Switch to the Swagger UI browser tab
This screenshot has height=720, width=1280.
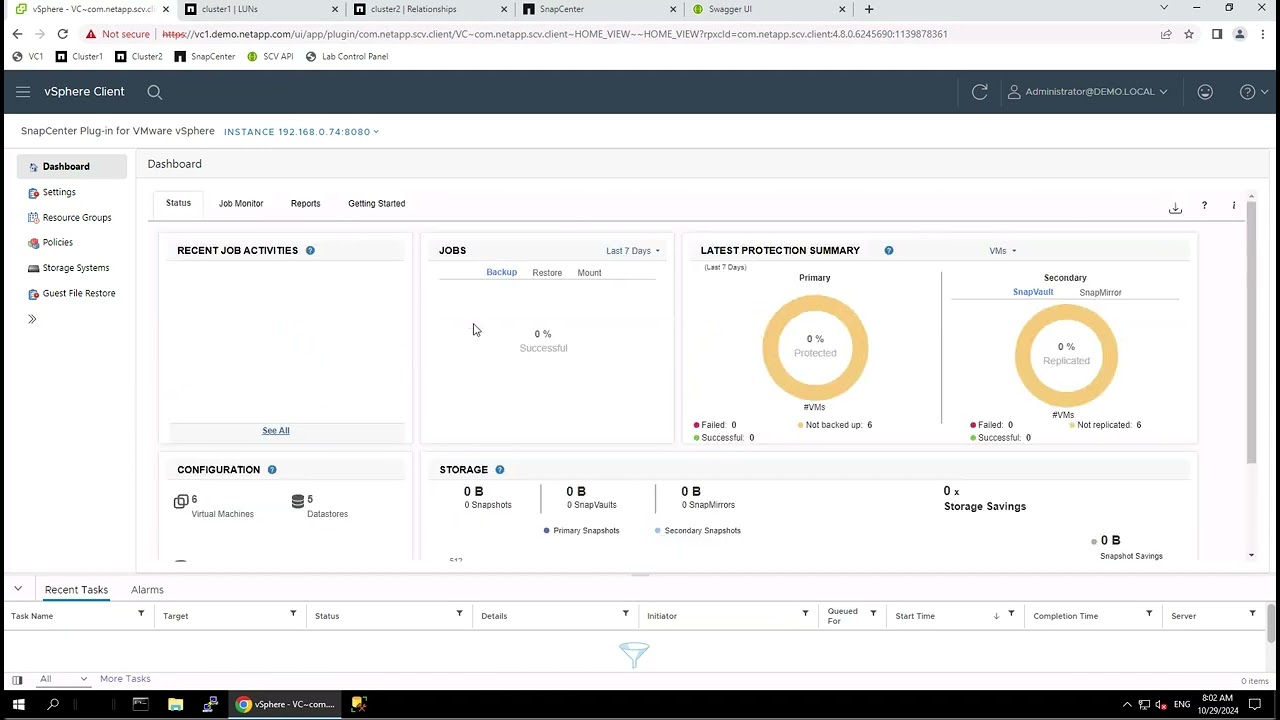[x=769, y=9]
